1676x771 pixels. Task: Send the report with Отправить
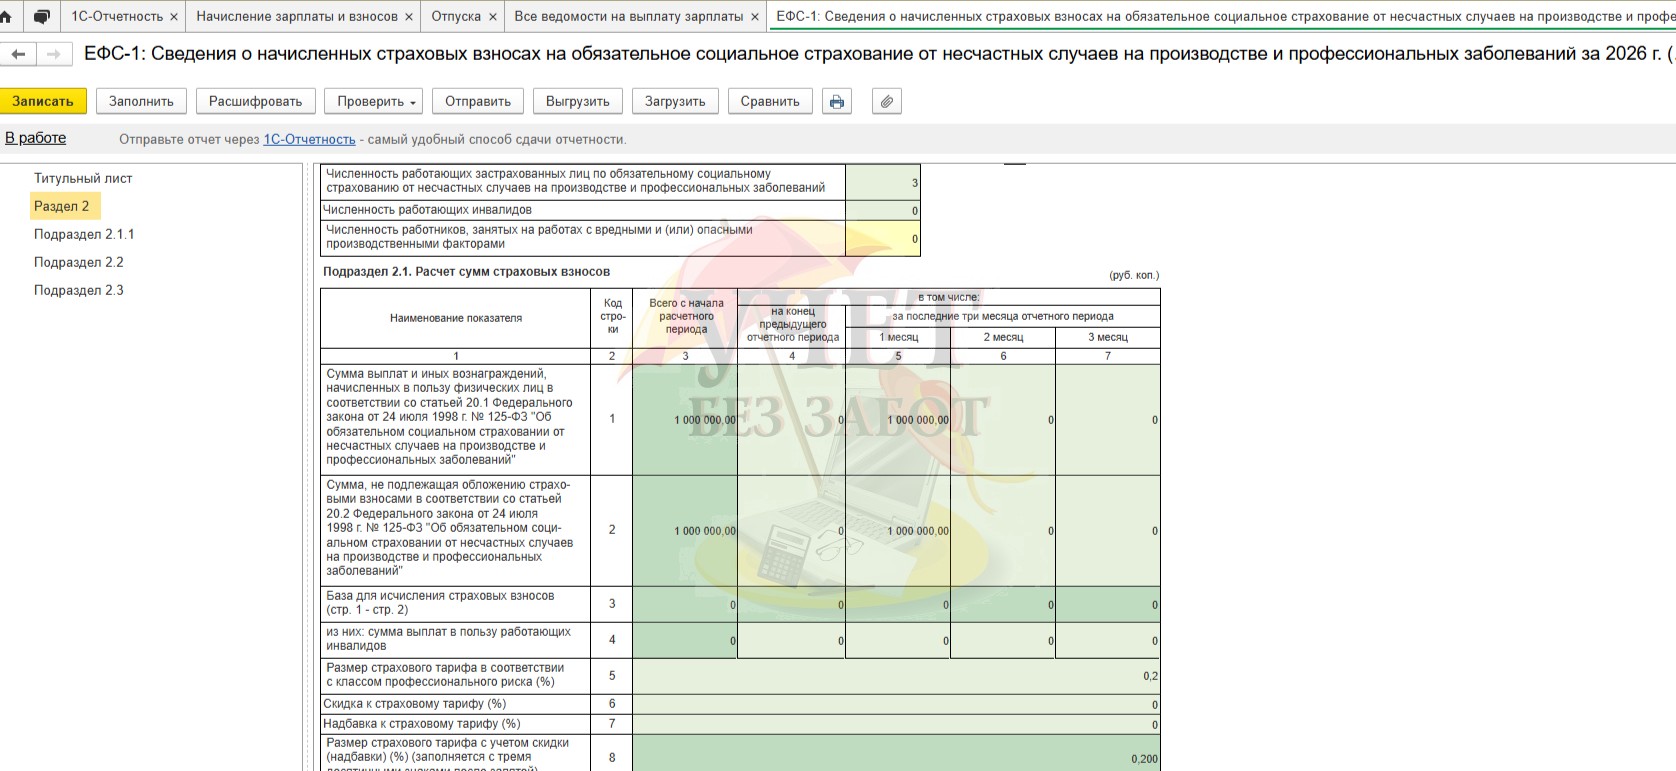tap(478, 101)
